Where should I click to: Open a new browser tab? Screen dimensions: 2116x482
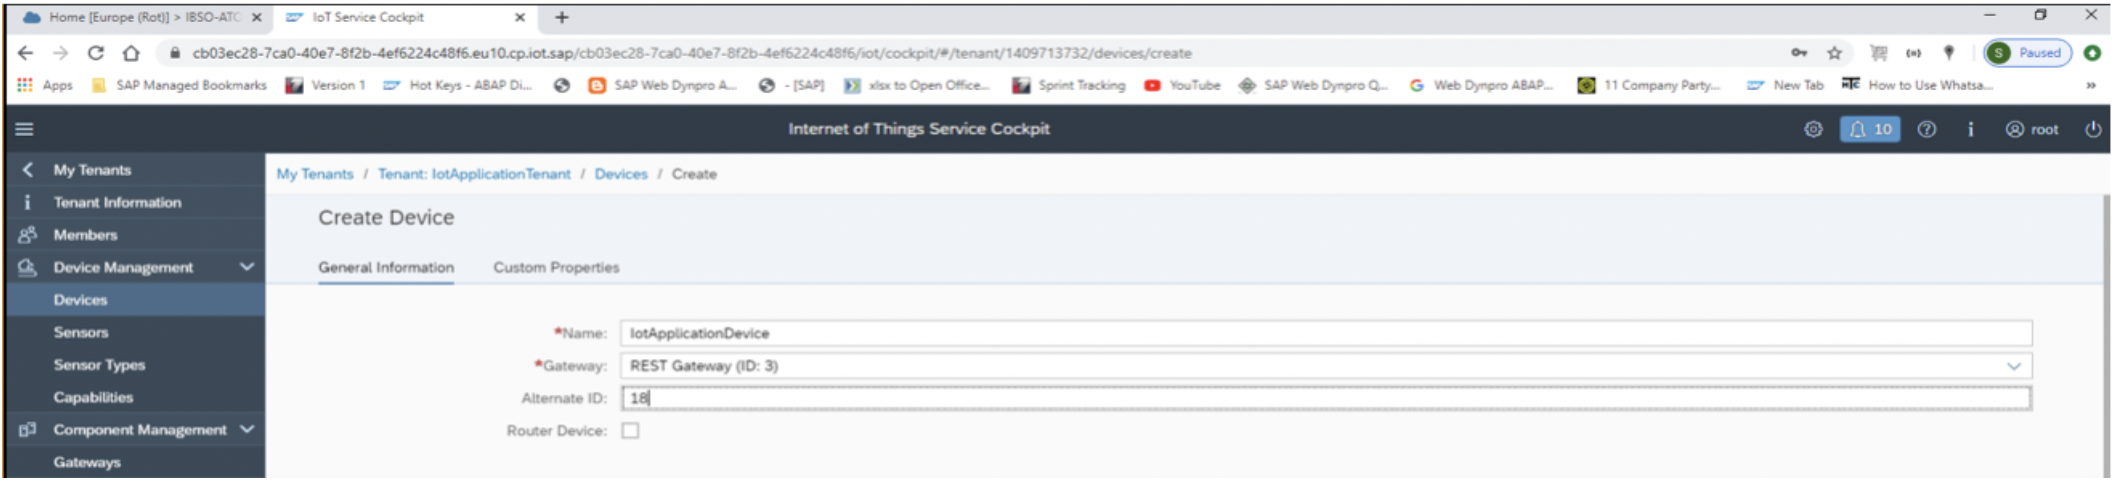[562, 17]
